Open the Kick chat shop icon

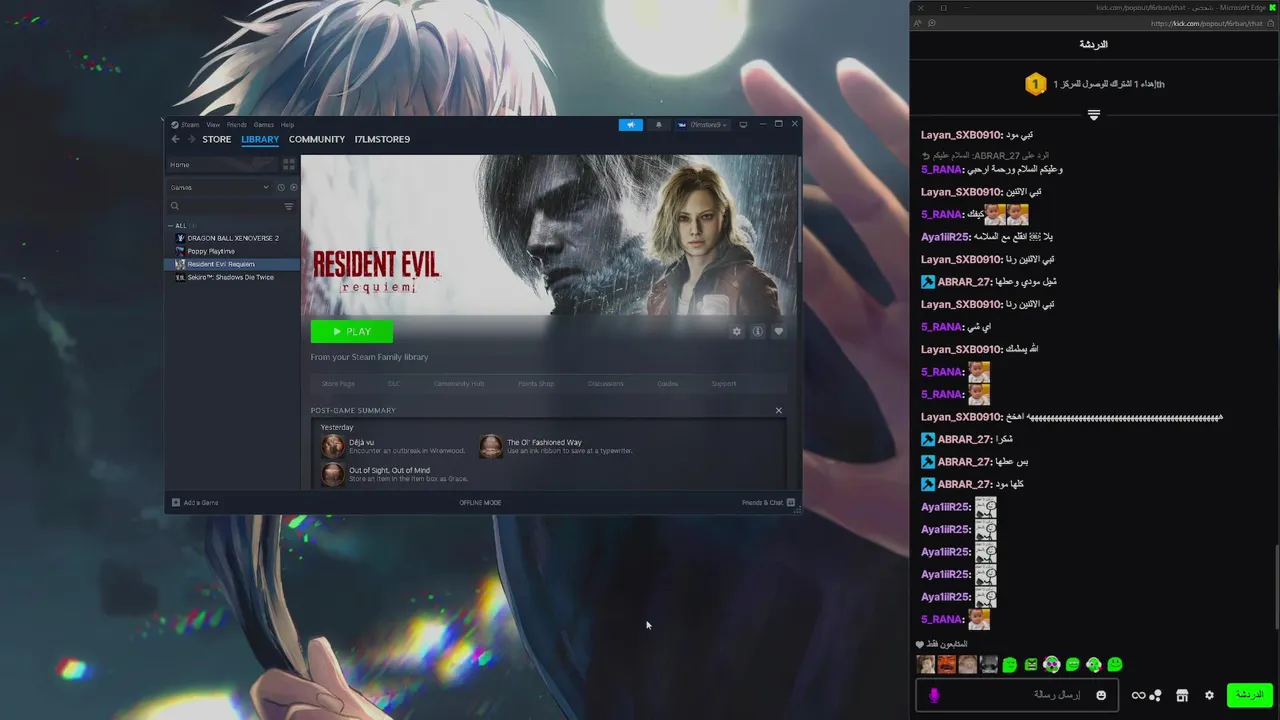1182,695
